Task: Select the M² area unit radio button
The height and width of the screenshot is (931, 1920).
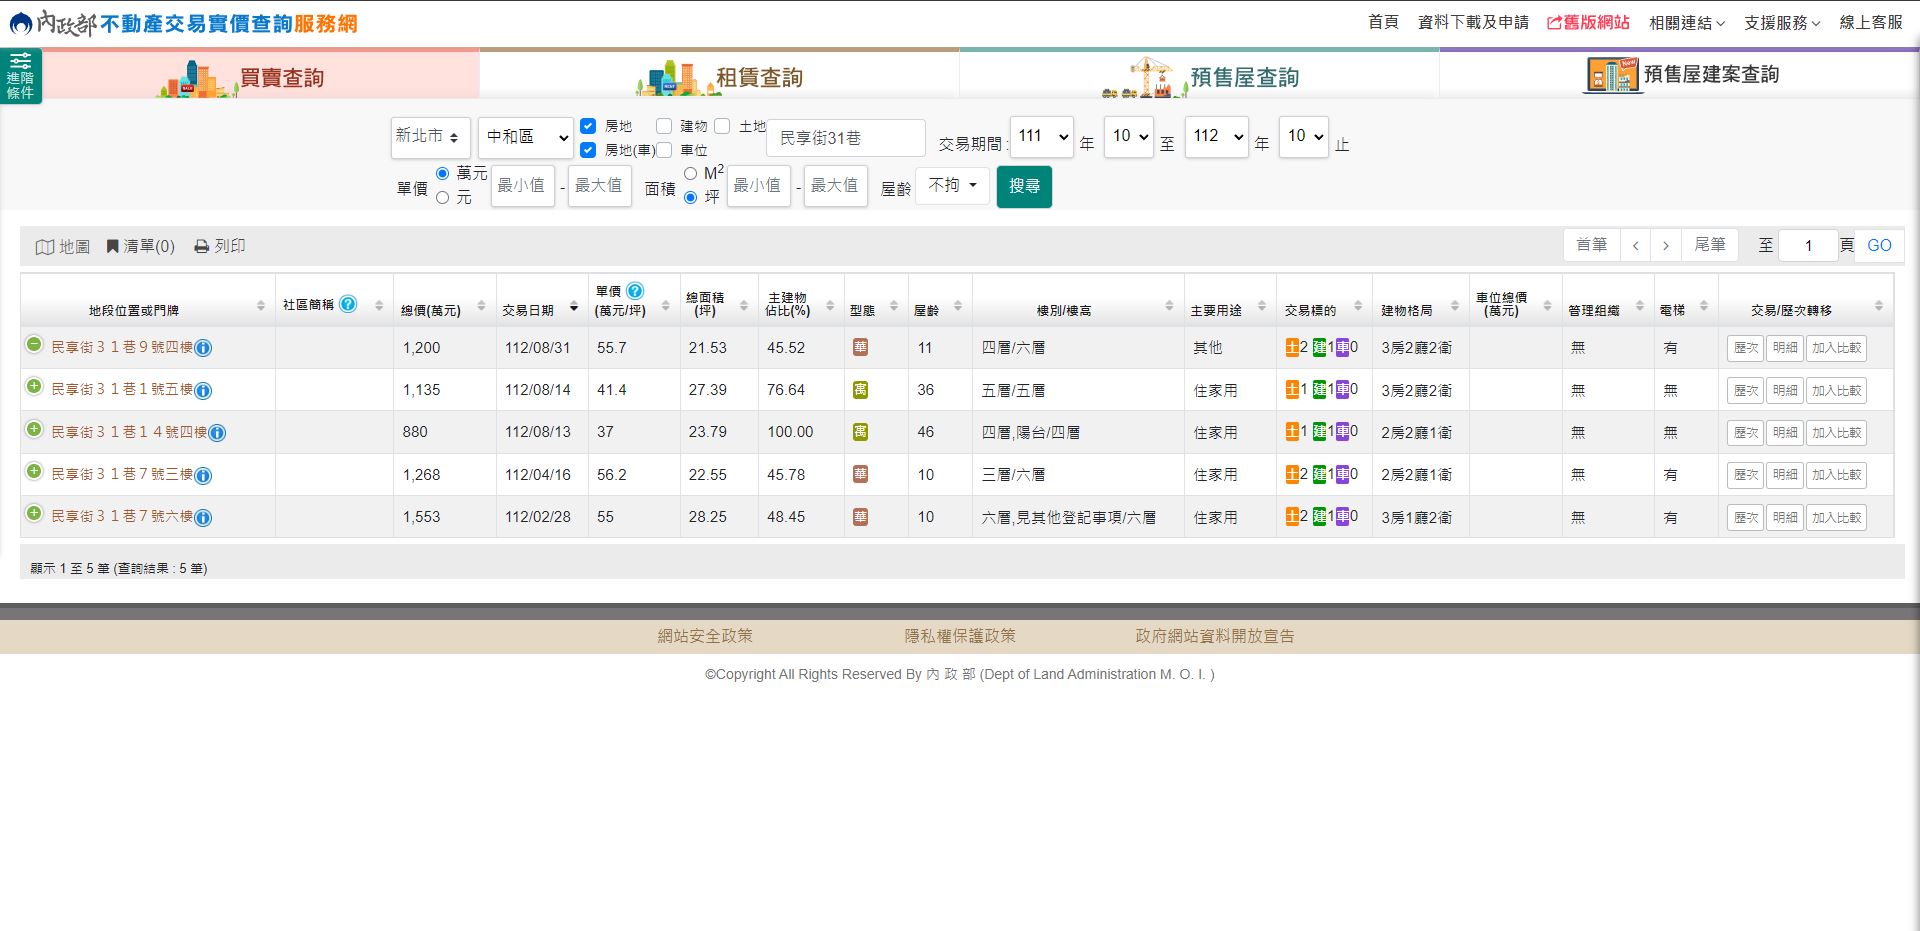Action: [690, 173]
